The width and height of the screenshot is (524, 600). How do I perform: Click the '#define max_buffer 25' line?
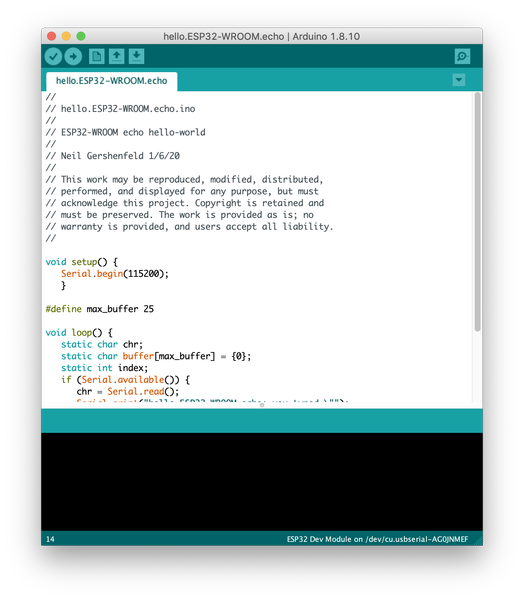pyautogui.click(x=100, y=309)
